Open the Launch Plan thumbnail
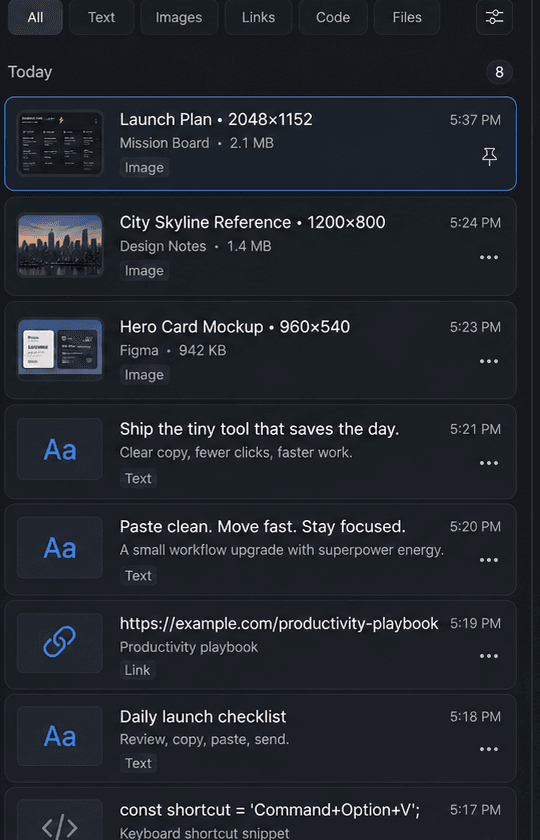Image resolution: width=540 pixels, height=840 pixels. [x=59, y=143]
